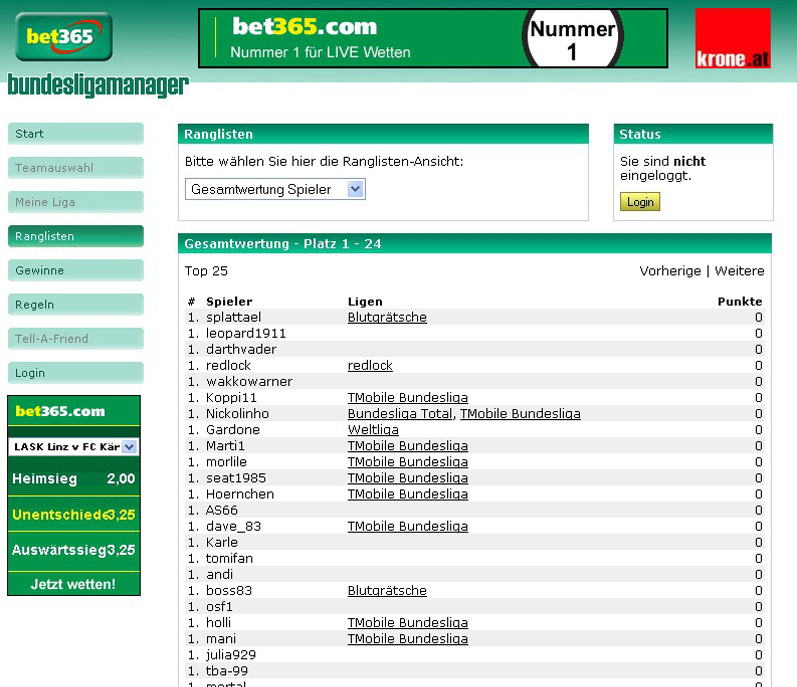Viewport: 797px width, 687px height.
Task: Click player name wakkowarner
Action: (249, 382)
